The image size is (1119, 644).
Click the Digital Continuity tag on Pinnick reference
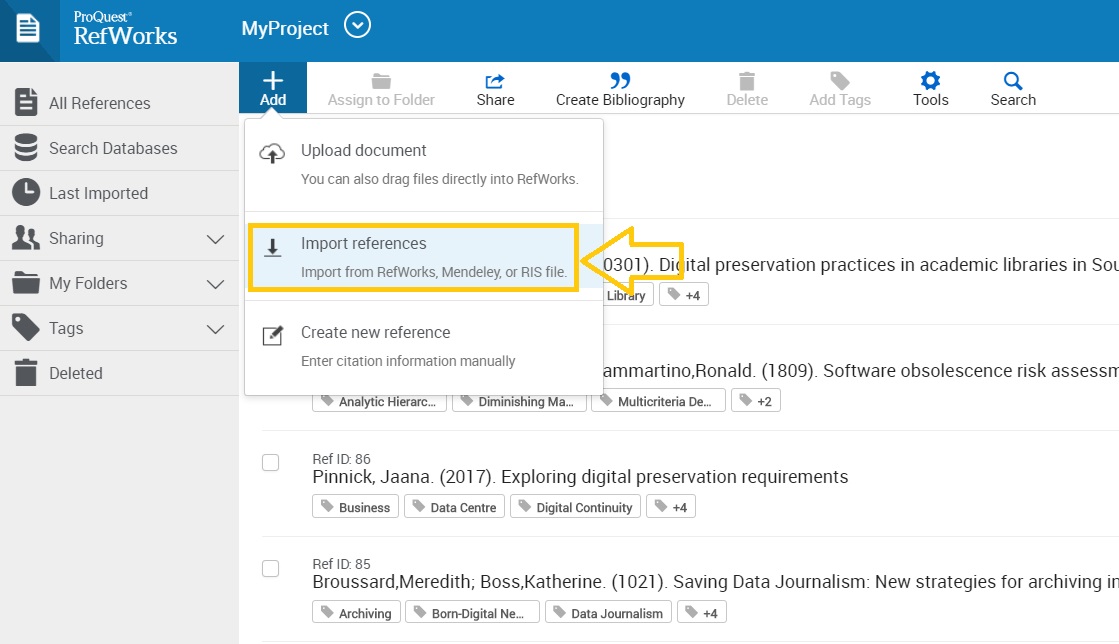(575, 506)
